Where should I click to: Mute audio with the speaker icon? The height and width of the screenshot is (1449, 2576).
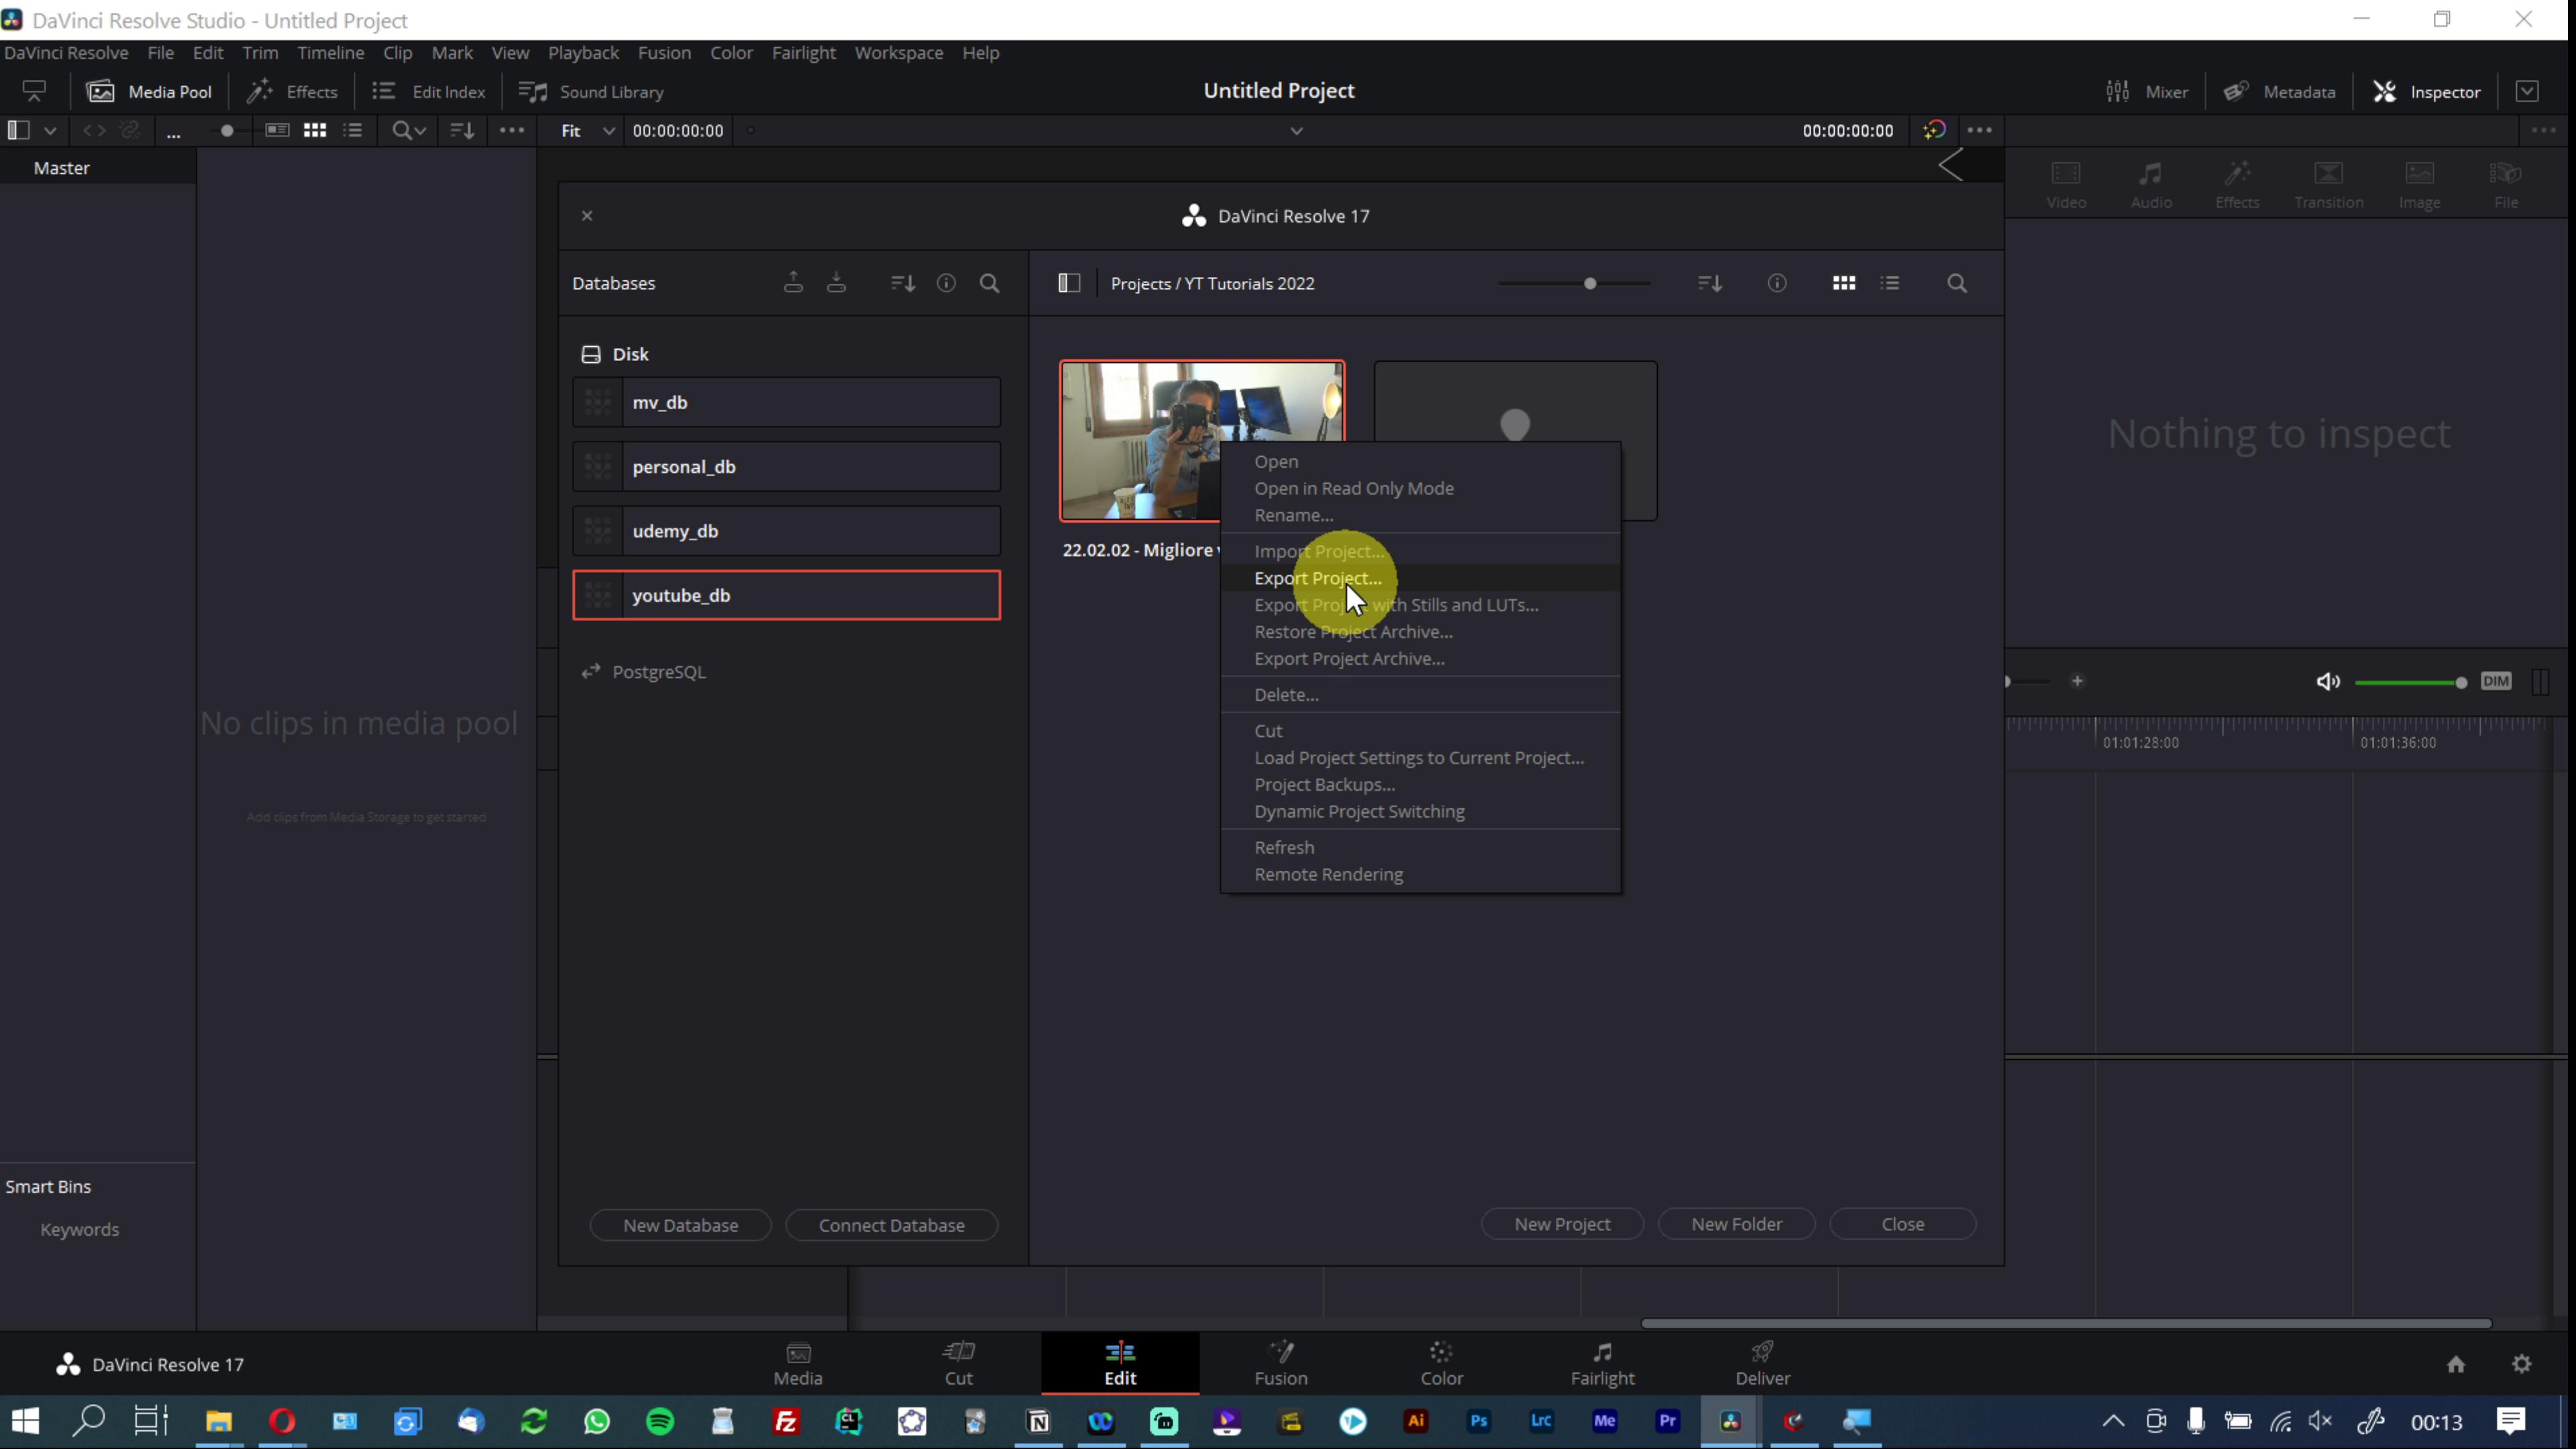pyautogui.click(x=2328, y=681)
